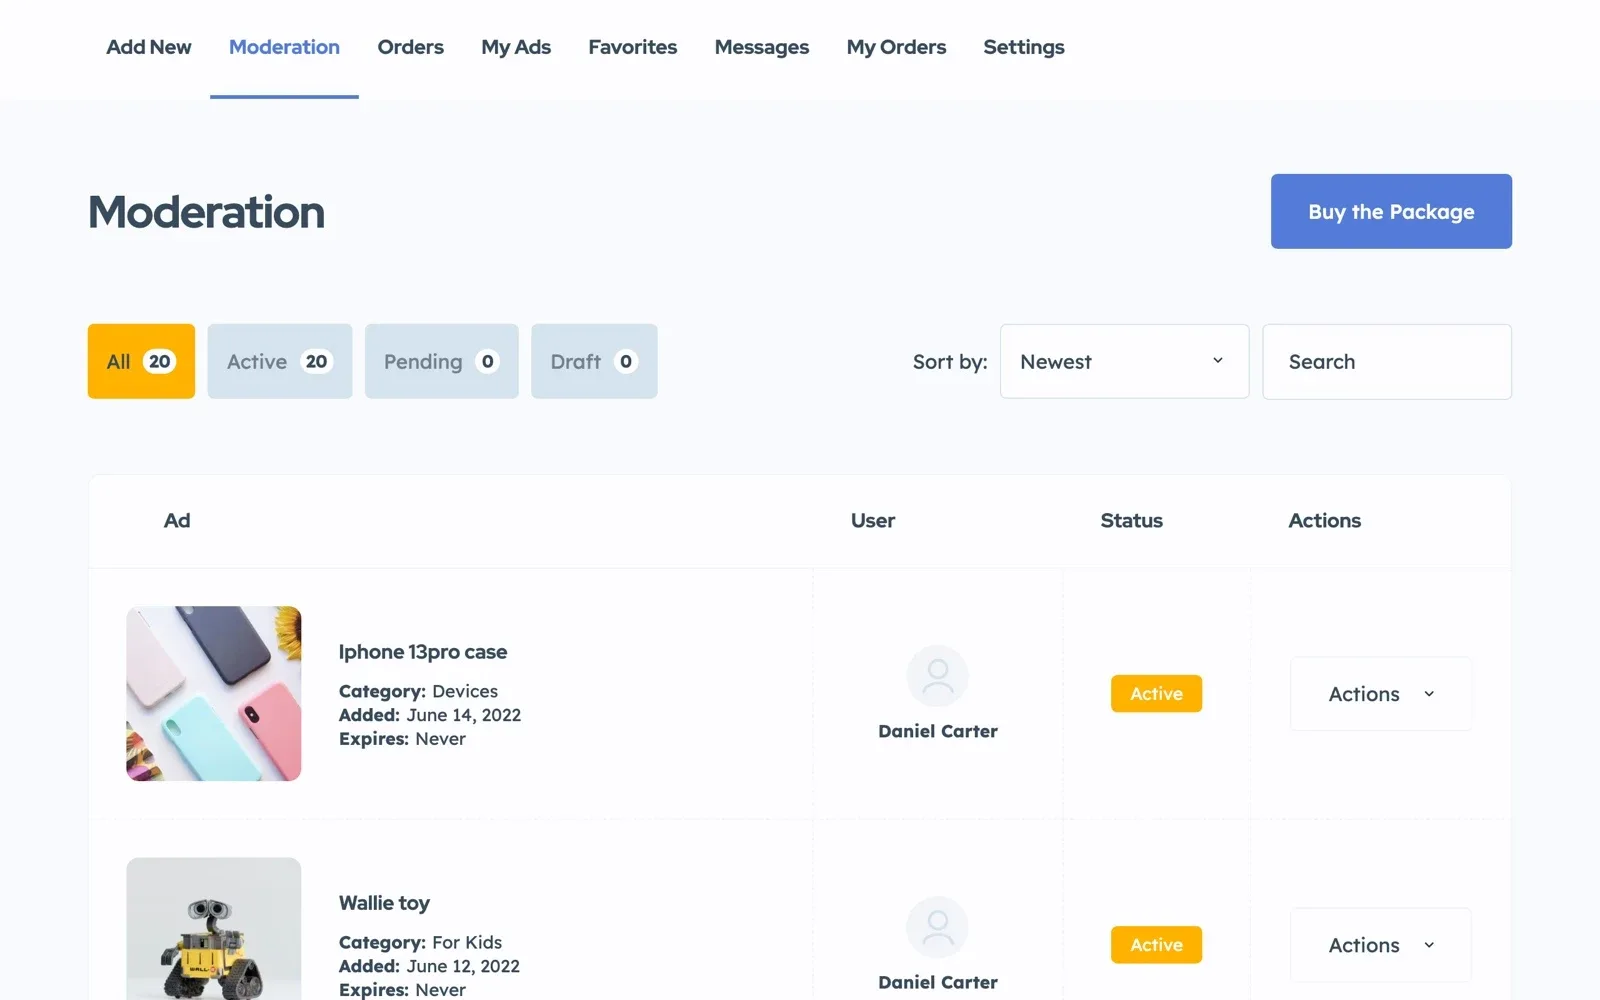Expand Actions dropdown for Wallie toy
Screen dimensions: 1600x1000
tap(1380, 944)
